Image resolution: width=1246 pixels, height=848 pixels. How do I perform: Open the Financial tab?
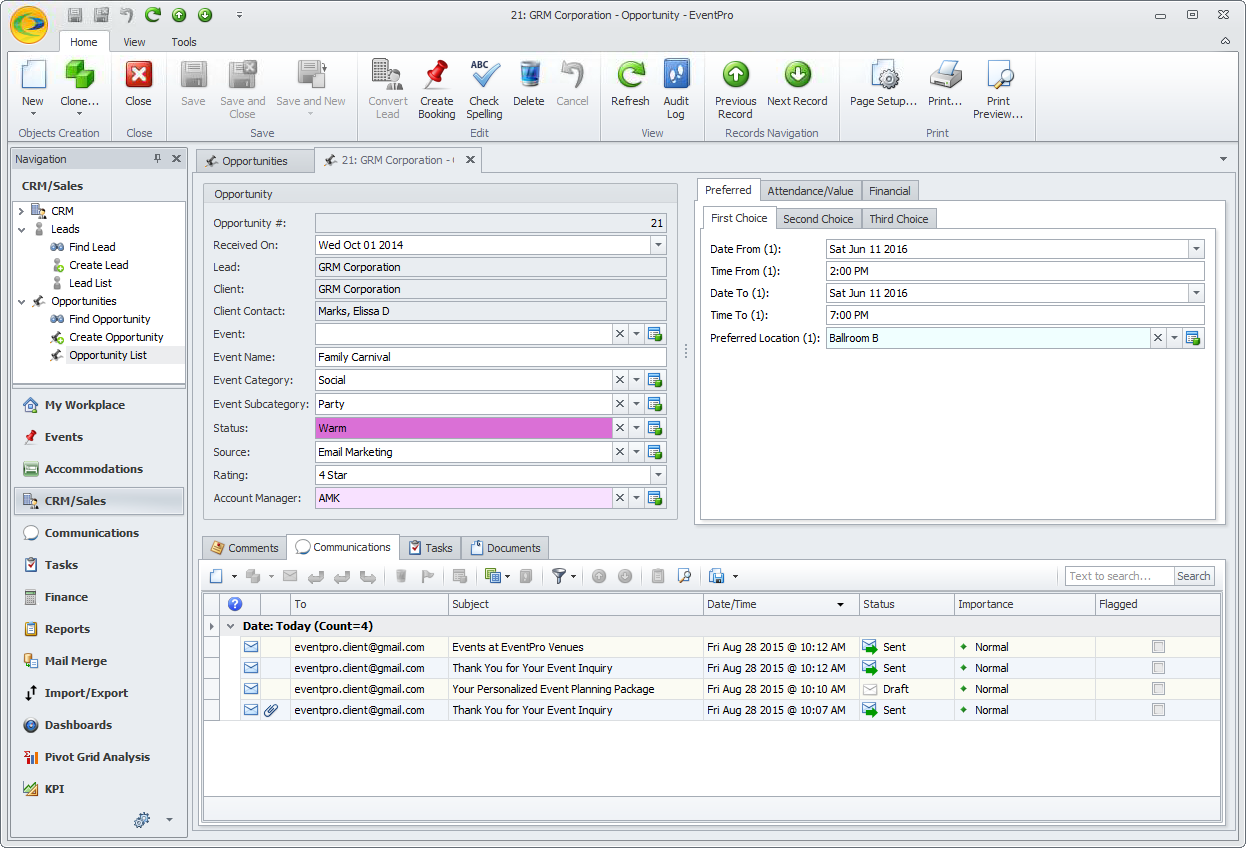coord(890,191)
